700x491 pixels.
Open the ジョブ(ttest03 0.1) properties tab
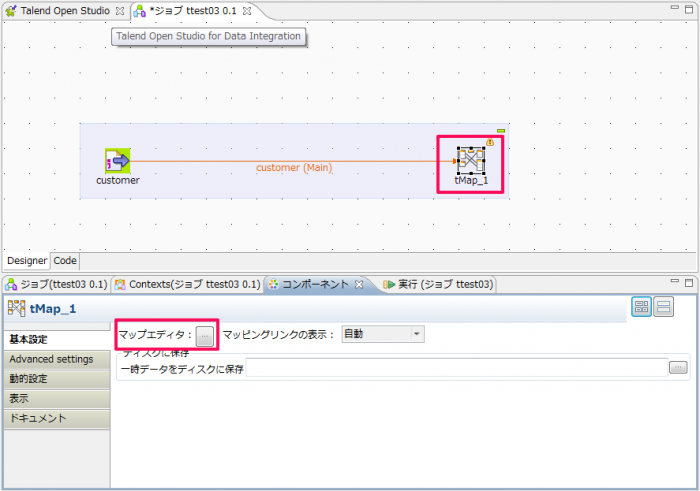click(x=56, y=284)
